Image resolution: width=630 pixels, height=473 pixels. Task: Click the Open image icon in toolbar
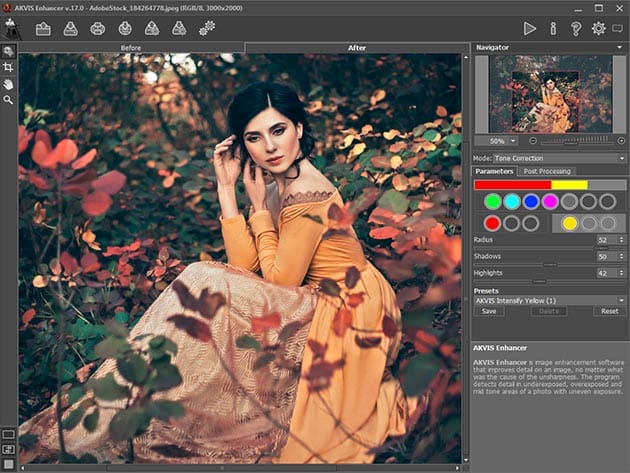tap(43, 28)
